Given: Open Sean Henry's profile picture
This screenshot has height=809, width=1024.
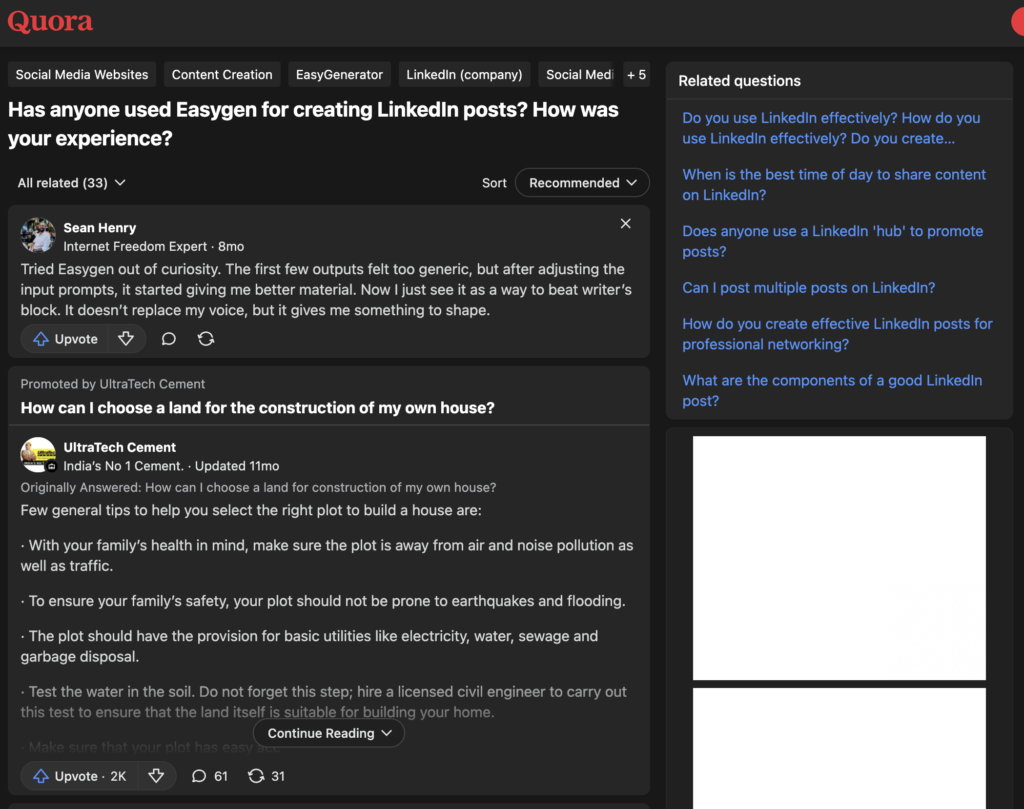Looking at the screenshot, I should 38,235.
